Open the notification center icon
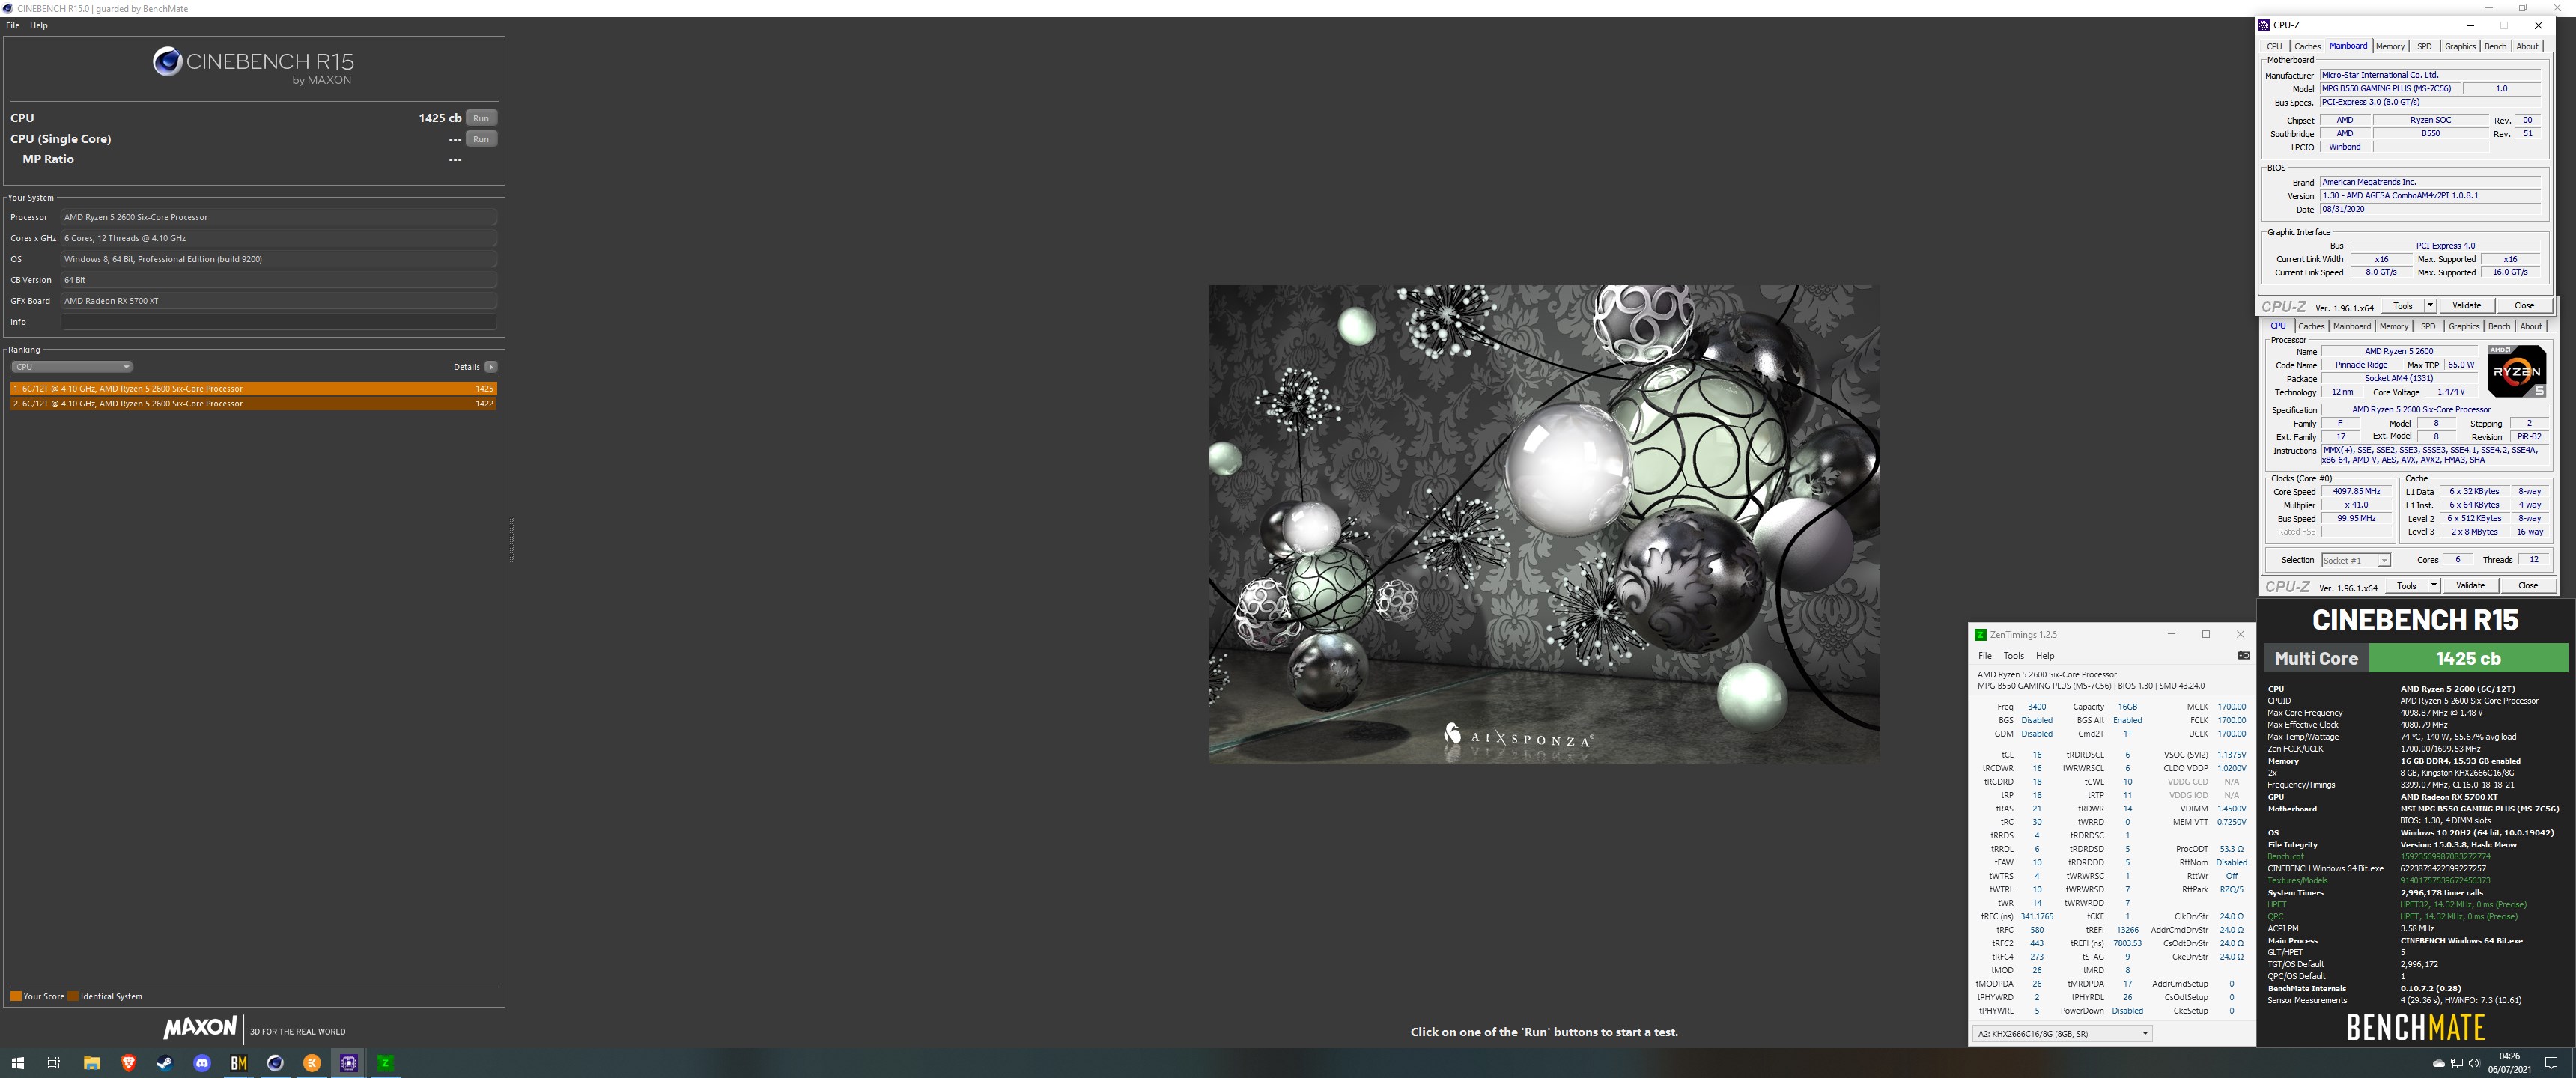2576x1078 pixels. pos(2551,1063)
